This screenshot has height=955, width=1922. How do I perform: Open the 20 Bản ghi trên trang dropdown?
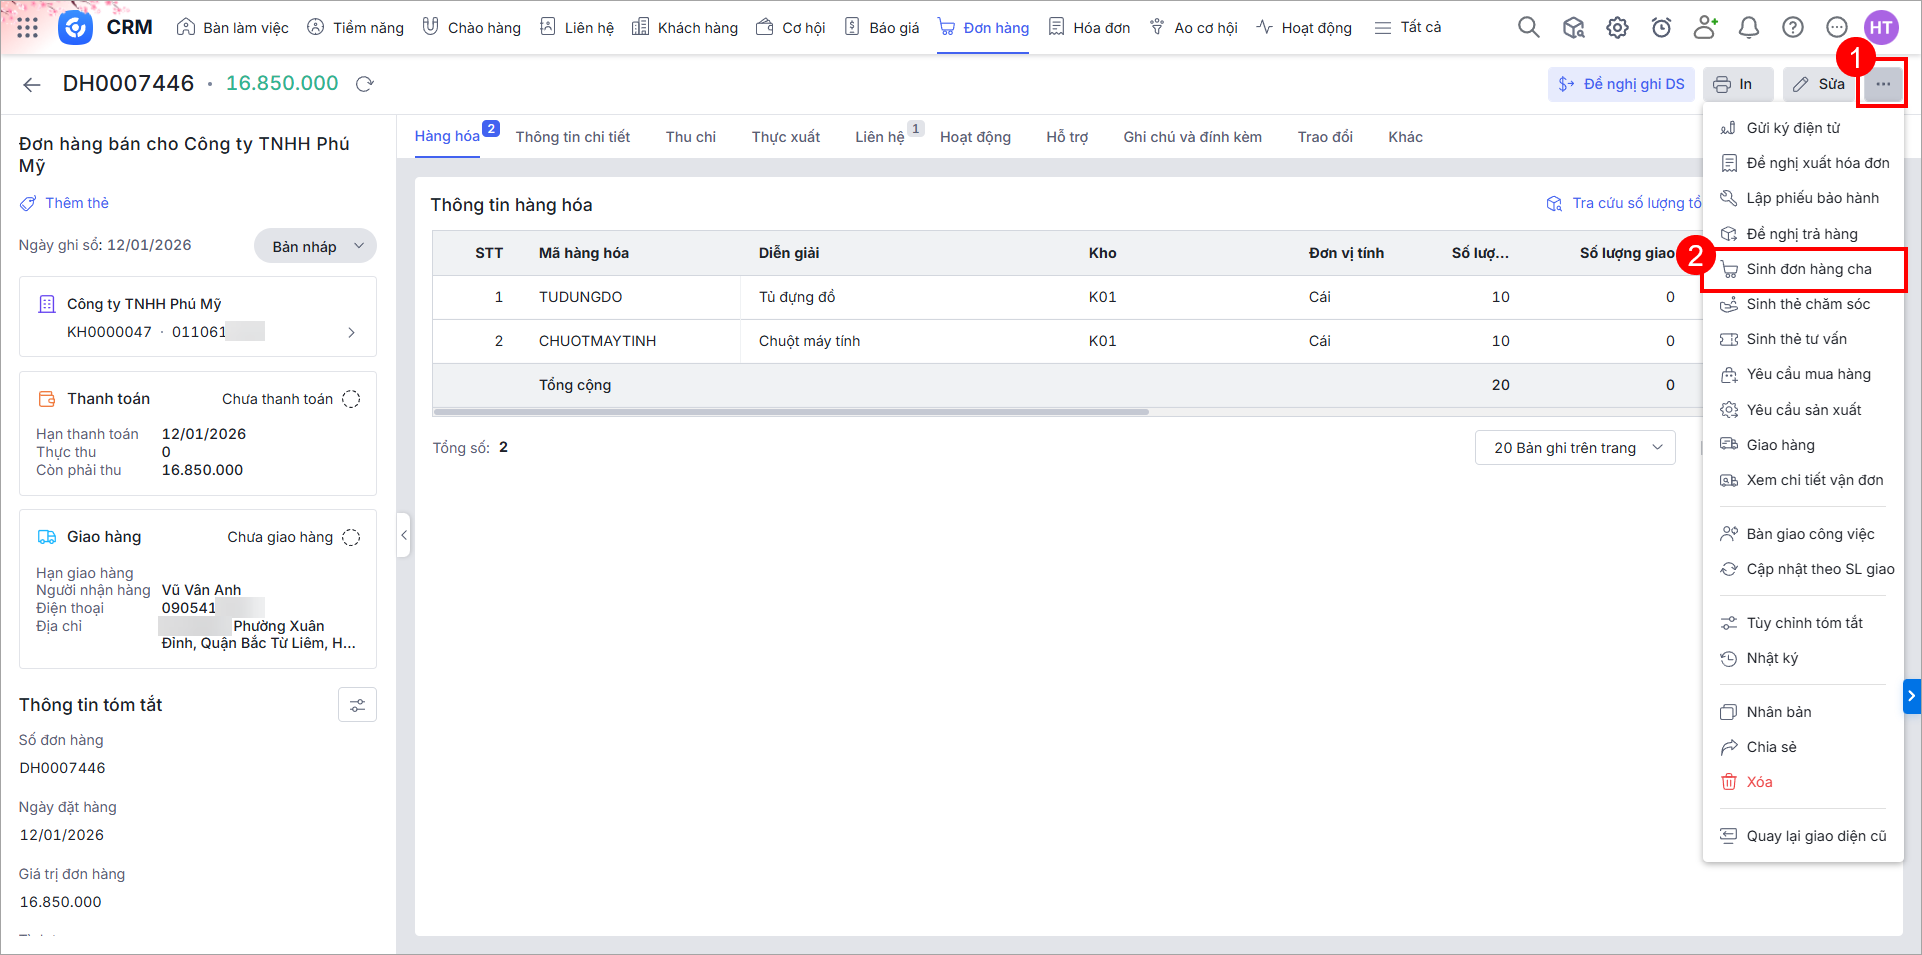(x=1575, y=448)
